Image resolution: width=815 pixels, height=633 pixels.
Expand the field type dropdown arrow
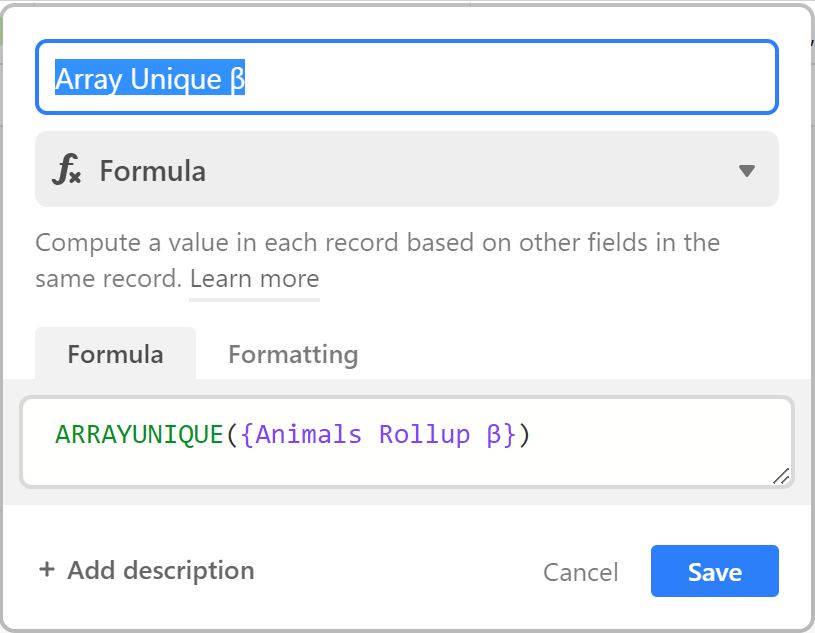(746, 170)
